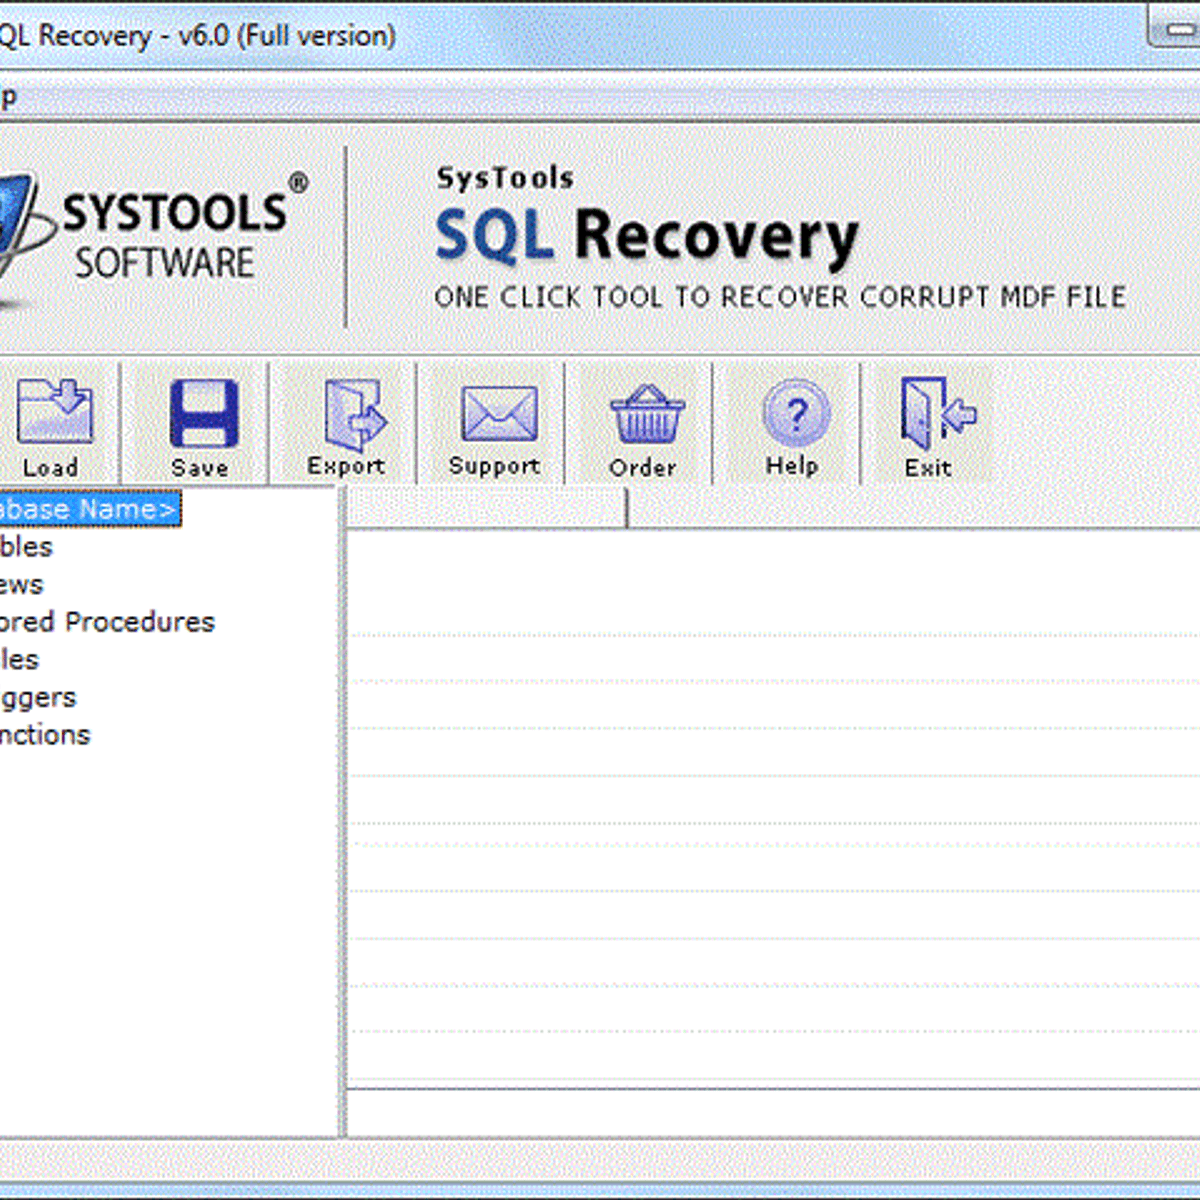Select the Views node in the tree
This screenshot has height=1200, width=1200.
[21, 585]
